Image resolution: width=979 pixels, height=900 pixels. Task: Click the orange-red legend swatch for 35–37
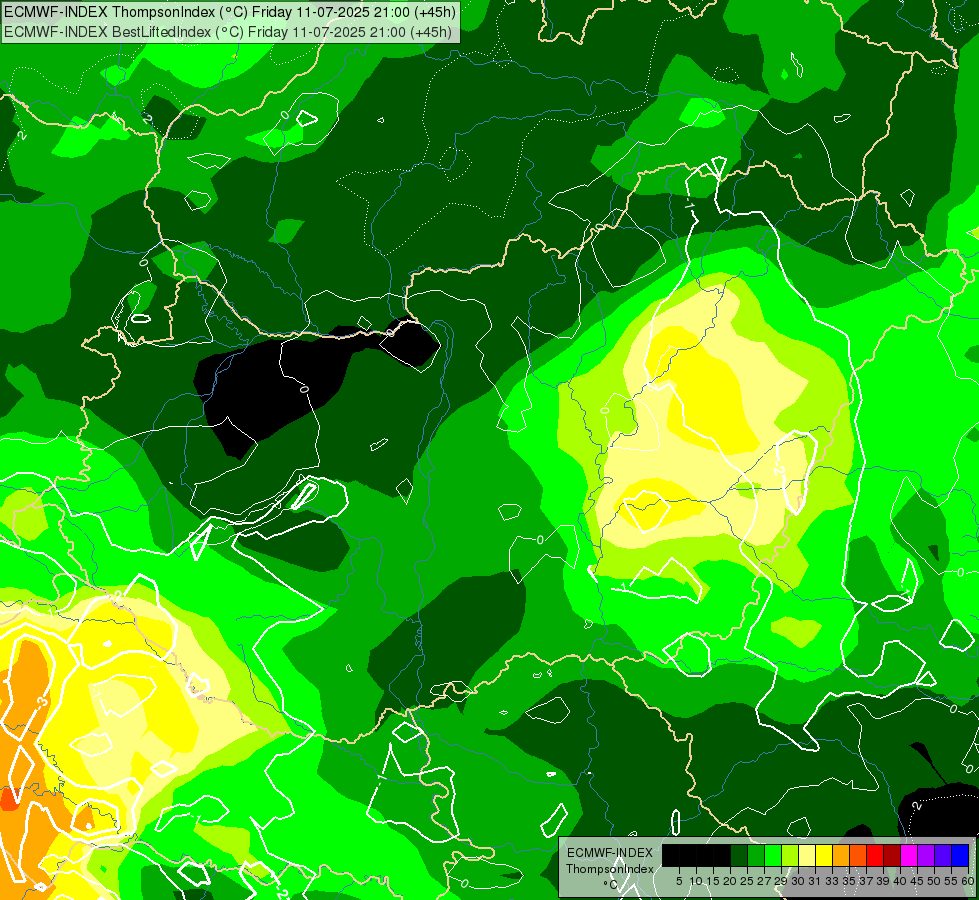pyautogui.click(x=858, y=856)
